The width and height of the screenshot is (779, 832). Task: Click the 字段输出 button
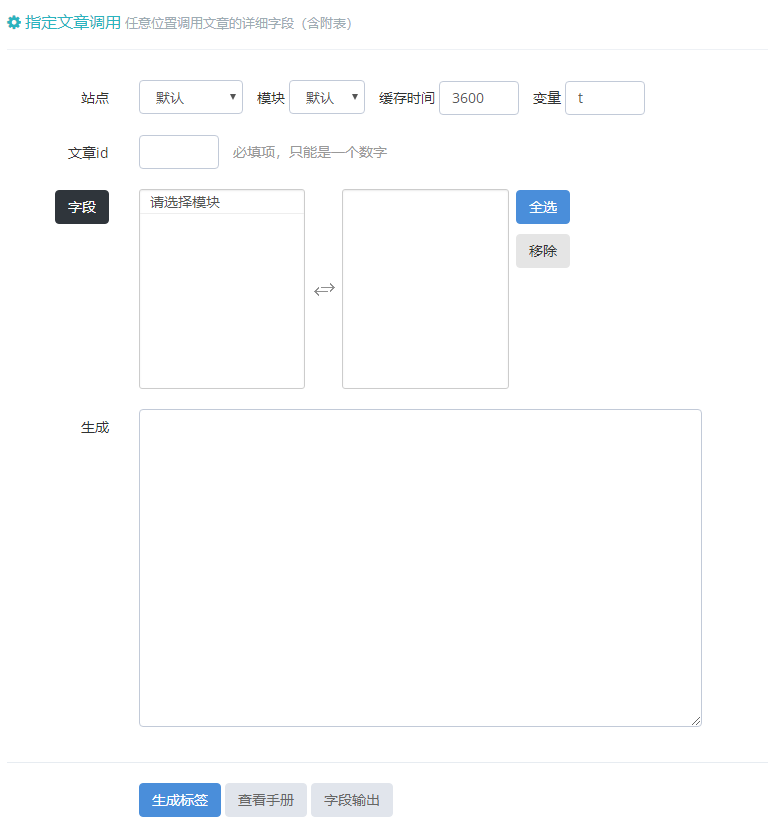point(352,800)
